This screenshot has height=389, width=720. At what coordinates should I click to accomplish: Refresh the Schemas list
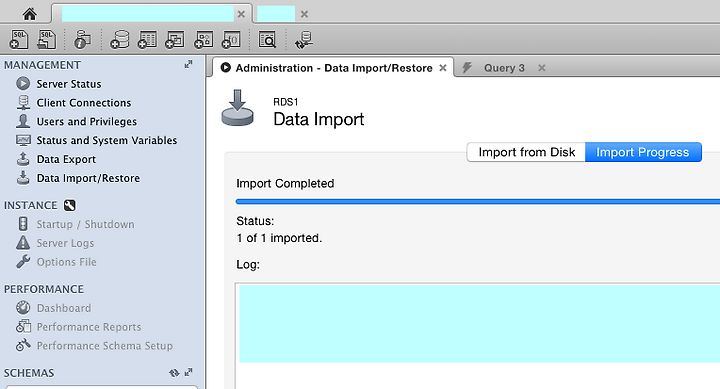point(174,372)
